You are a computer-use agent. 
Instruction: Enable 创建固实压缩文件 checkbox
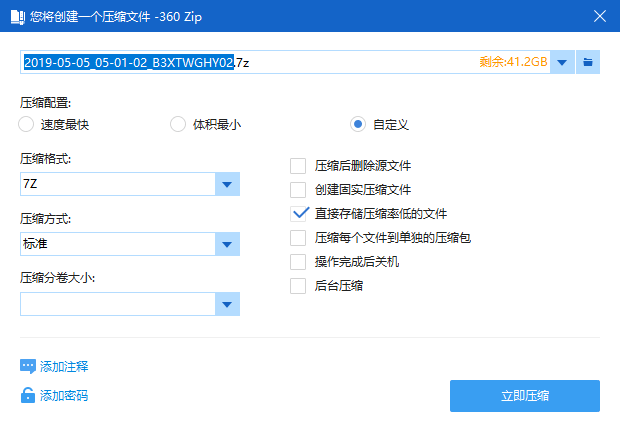click(298, 190)
